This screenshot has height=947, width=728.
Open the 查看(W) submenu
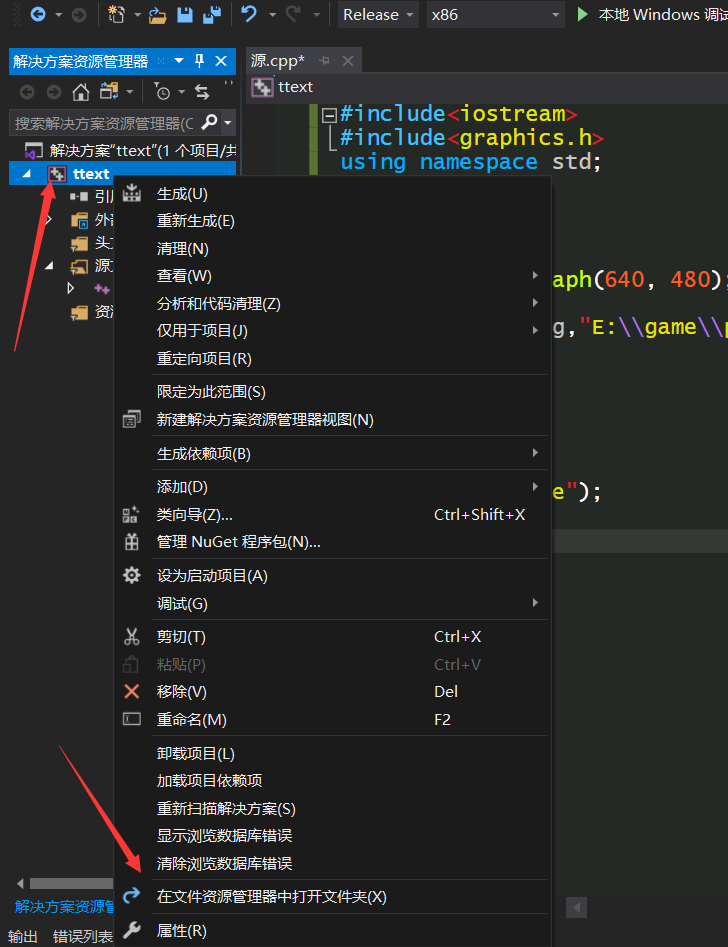[x=332, y=276]
